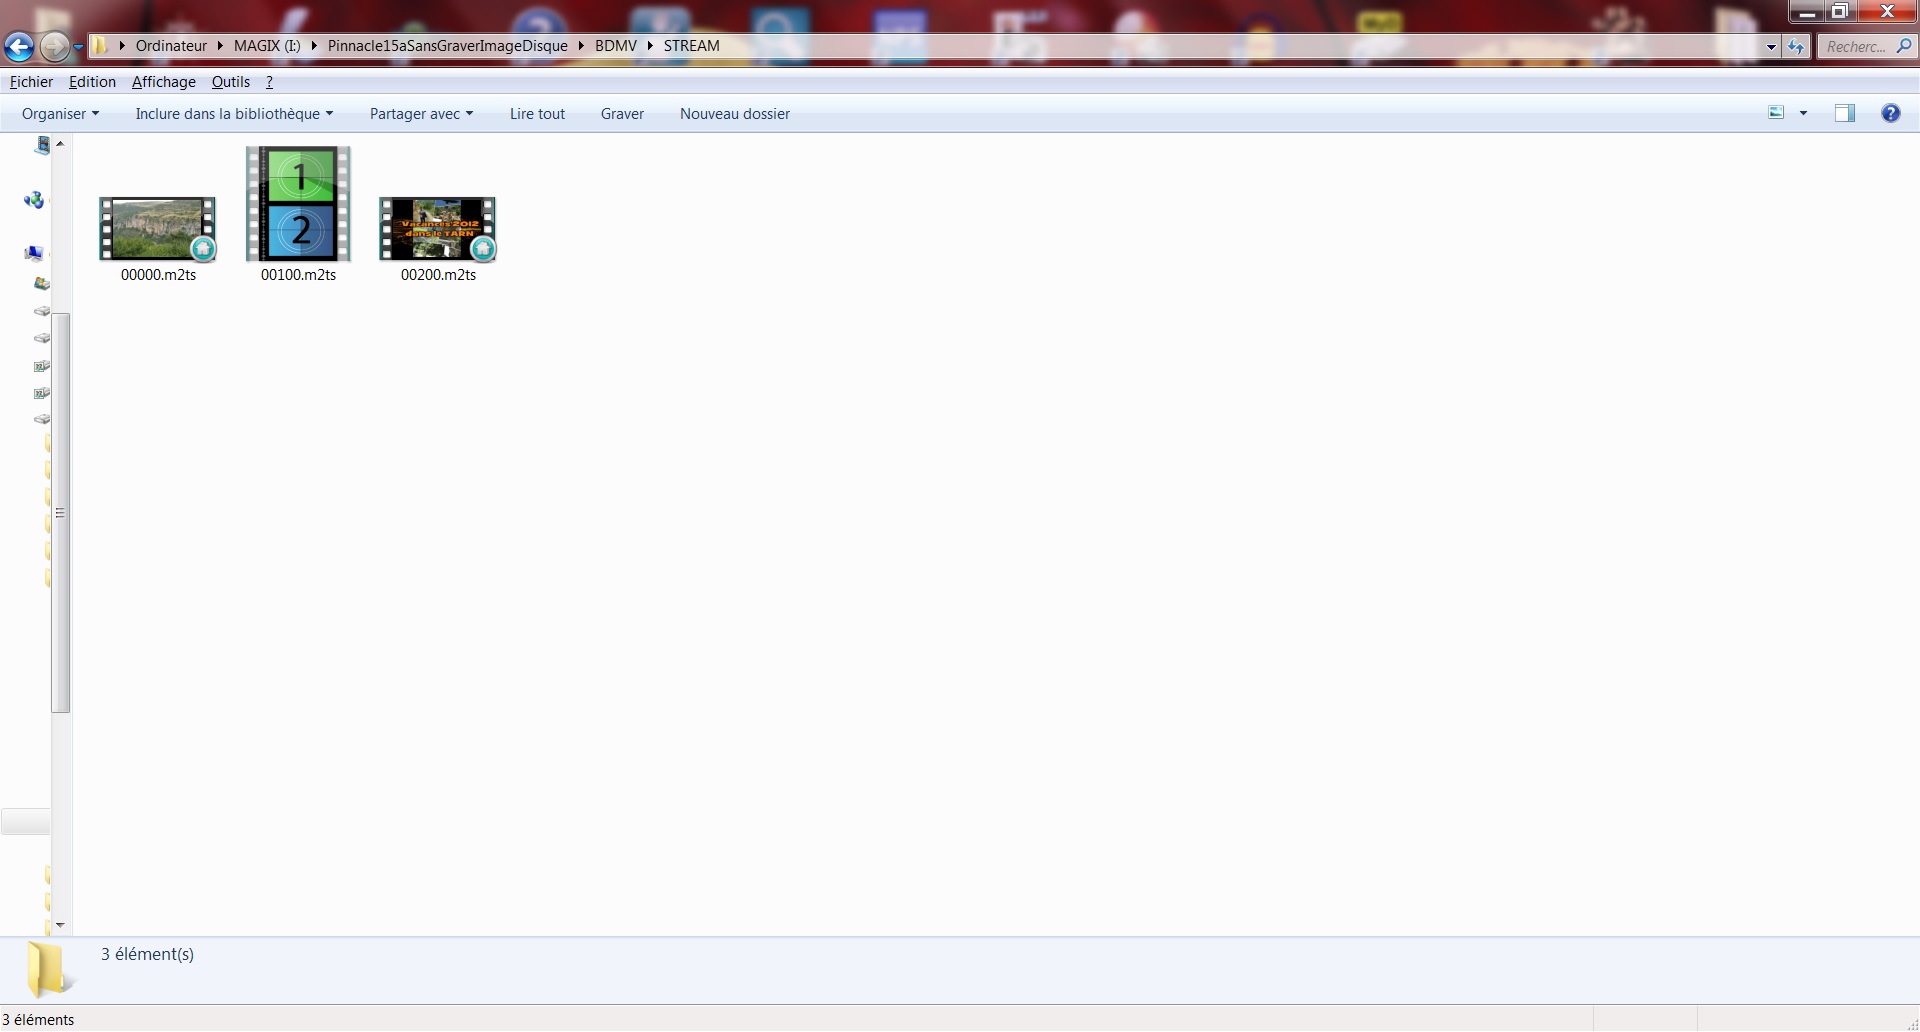Click the navigation pane scroll down arrow
This screenshot has height=1032, width=1920.
click(x=60, y=925)
